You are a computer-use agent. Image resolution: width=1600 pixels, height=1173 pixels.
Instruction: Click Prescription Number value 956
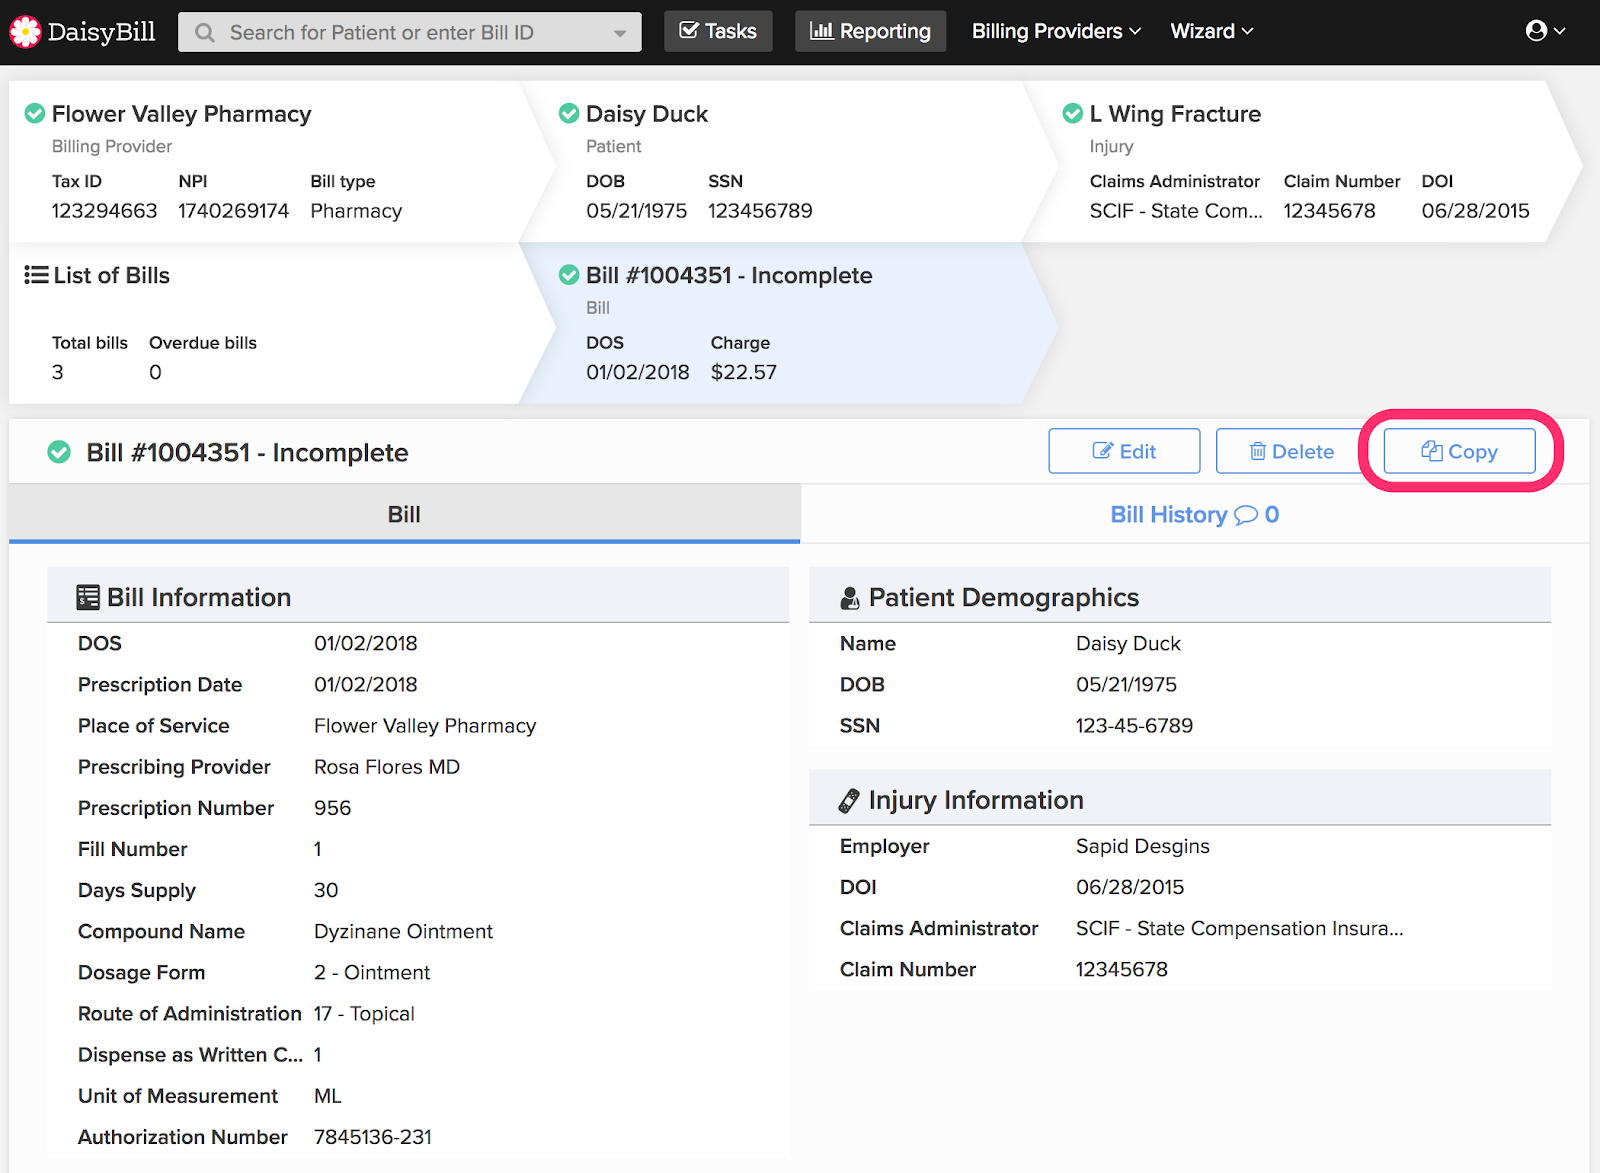point(332,808)
